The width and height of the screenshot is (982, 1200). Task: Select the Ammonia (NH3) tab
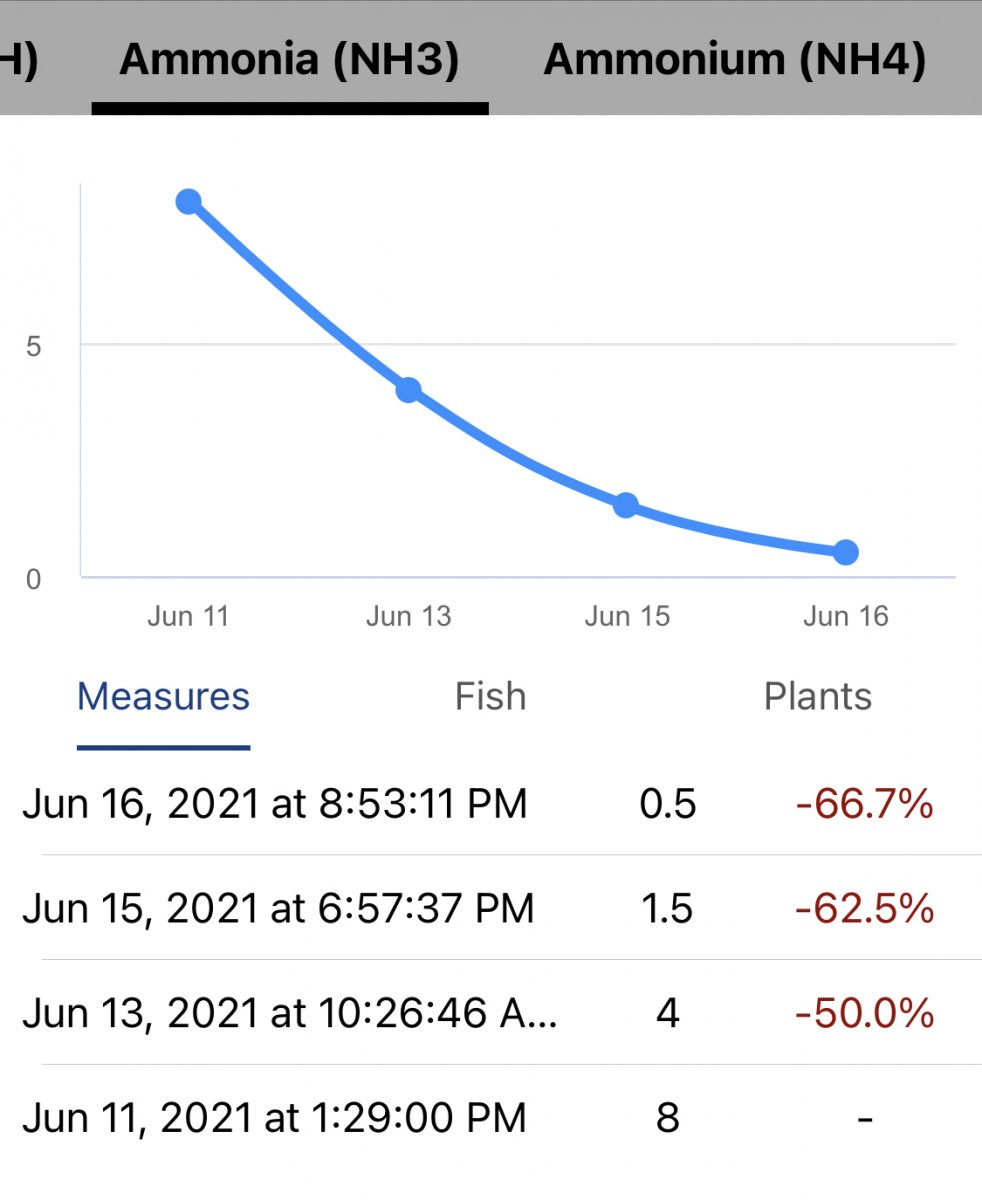click(289, 60)
